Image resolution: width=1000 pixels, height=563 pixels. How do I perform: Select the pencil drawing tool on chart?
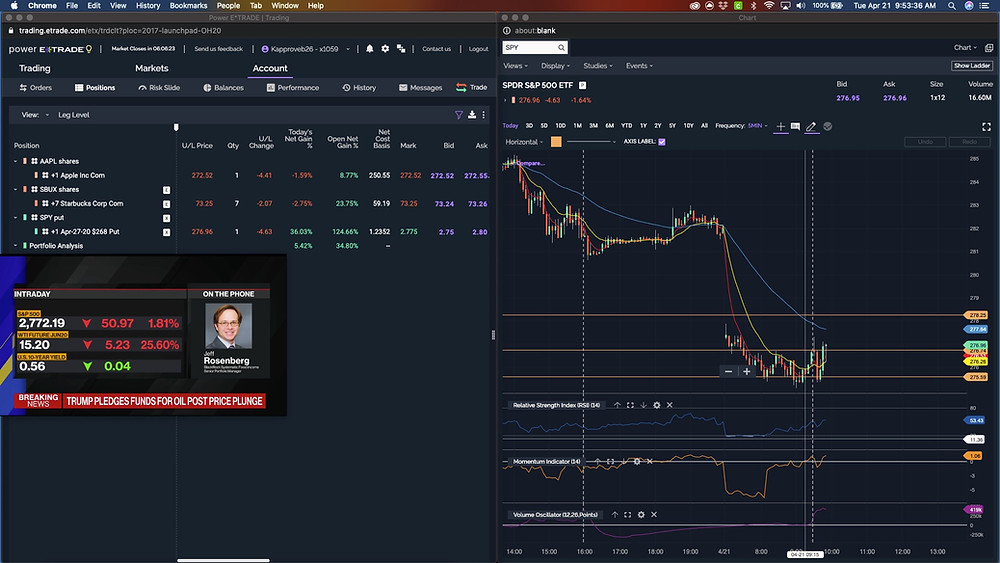(811, 126)
